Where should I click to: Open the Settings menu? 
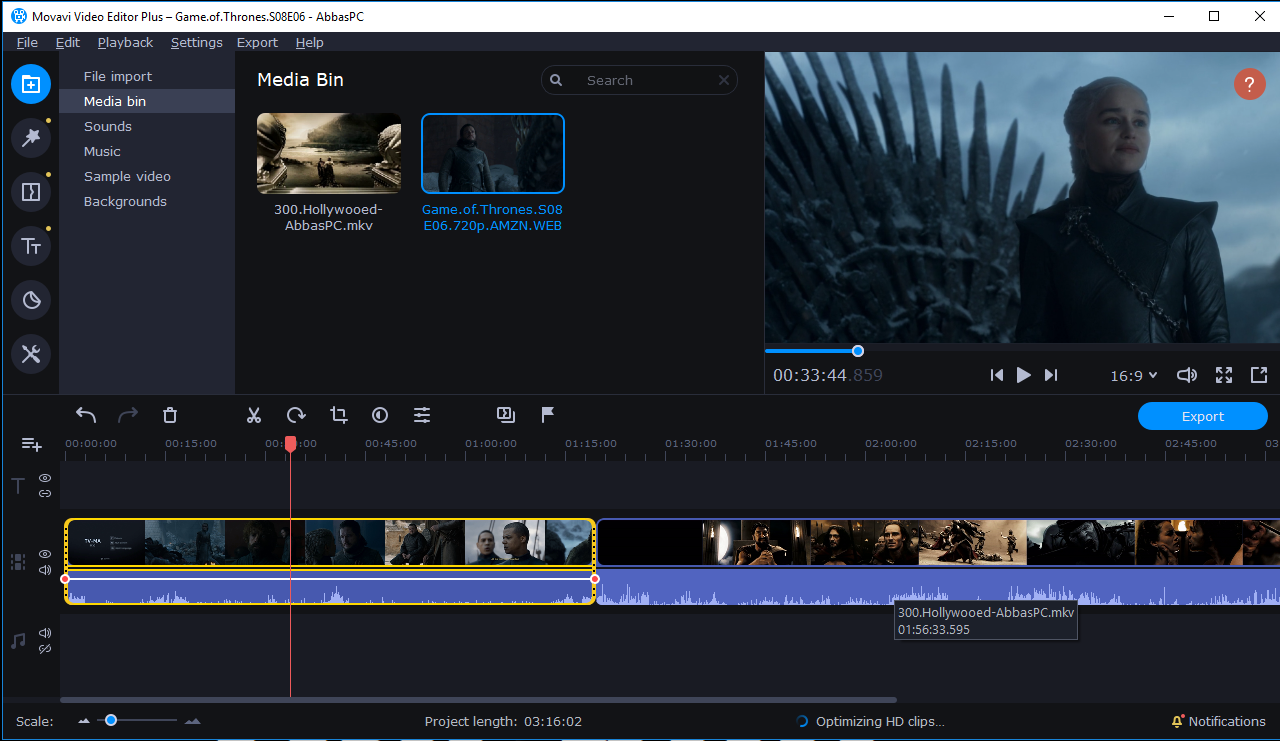pos(197,42)
